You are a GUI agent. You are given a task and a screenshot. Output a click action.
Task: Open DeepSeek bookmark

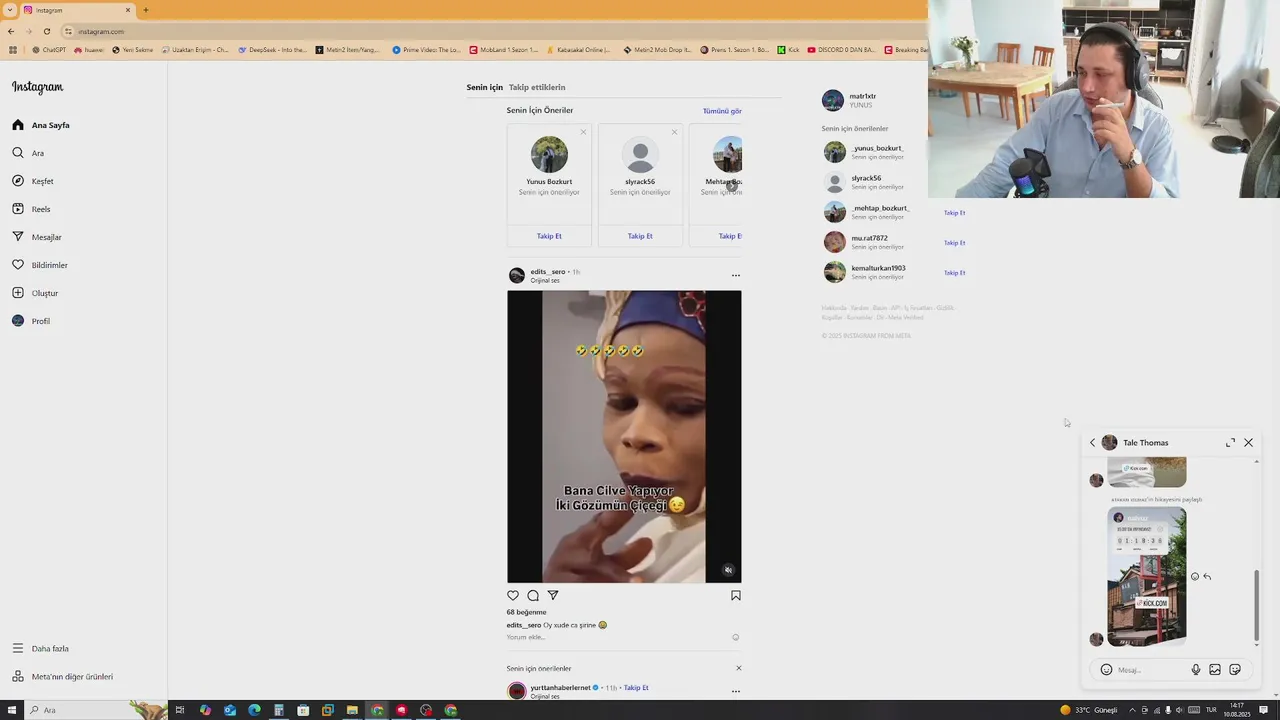tap(272, 49)
